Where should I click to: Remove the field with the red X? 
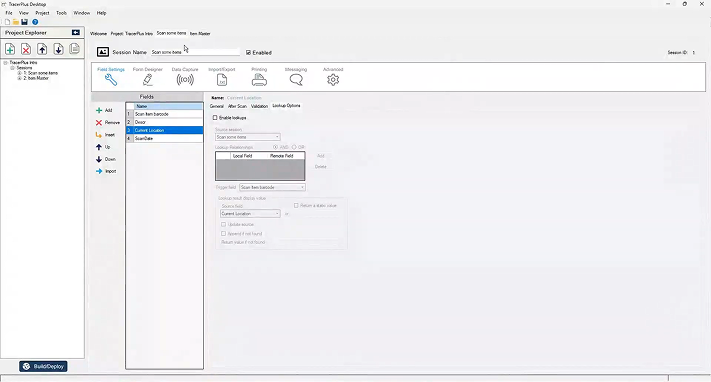pos(99,122)
